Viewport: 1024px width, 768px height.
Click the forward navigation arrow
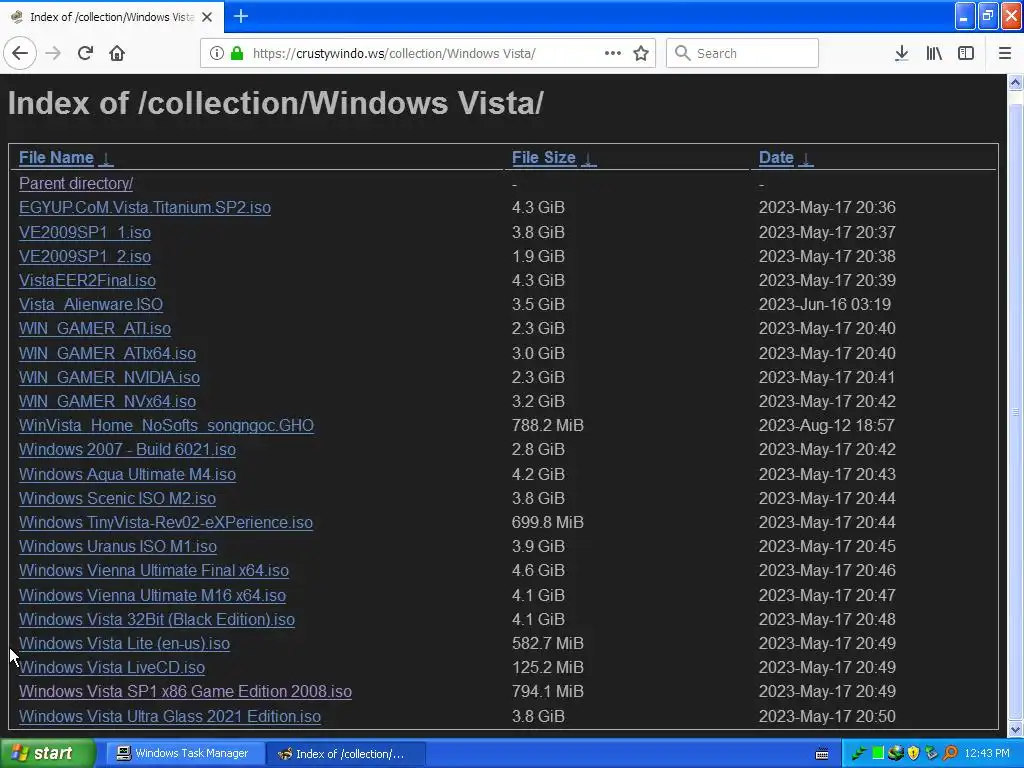tap(54, 54)
